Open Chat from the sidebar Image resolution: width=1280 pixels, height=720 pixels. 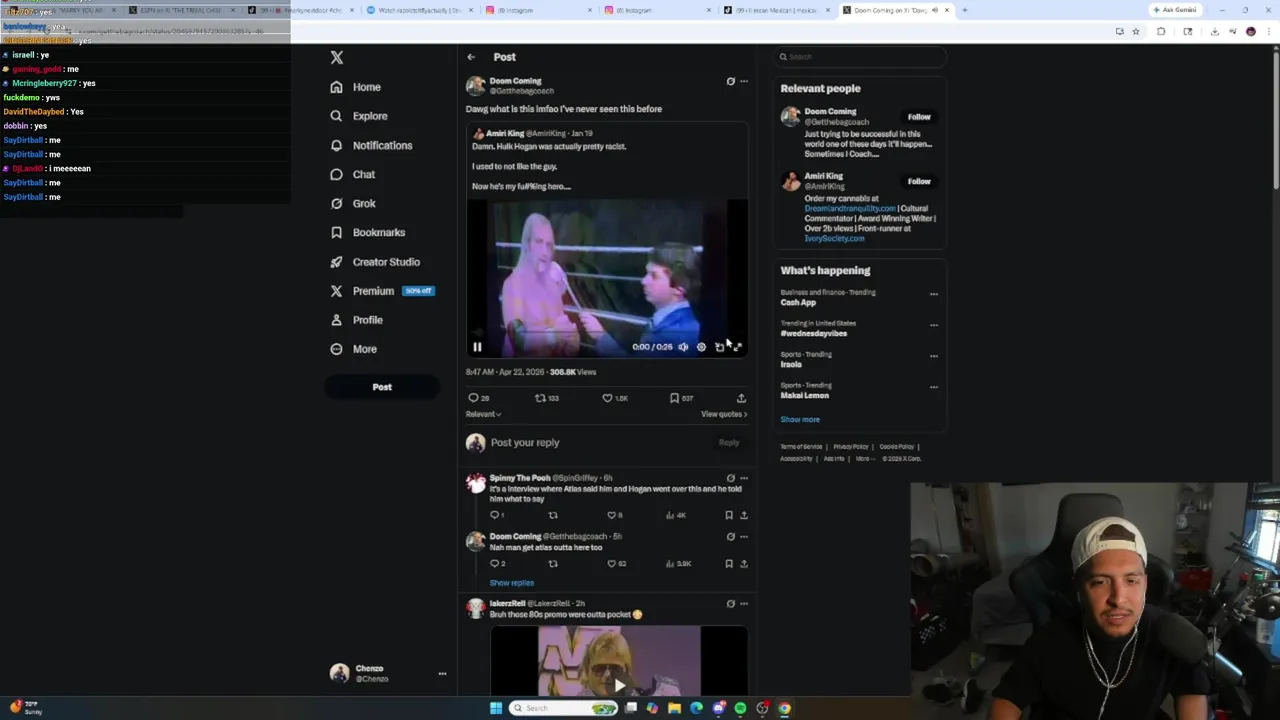[353, 174]
